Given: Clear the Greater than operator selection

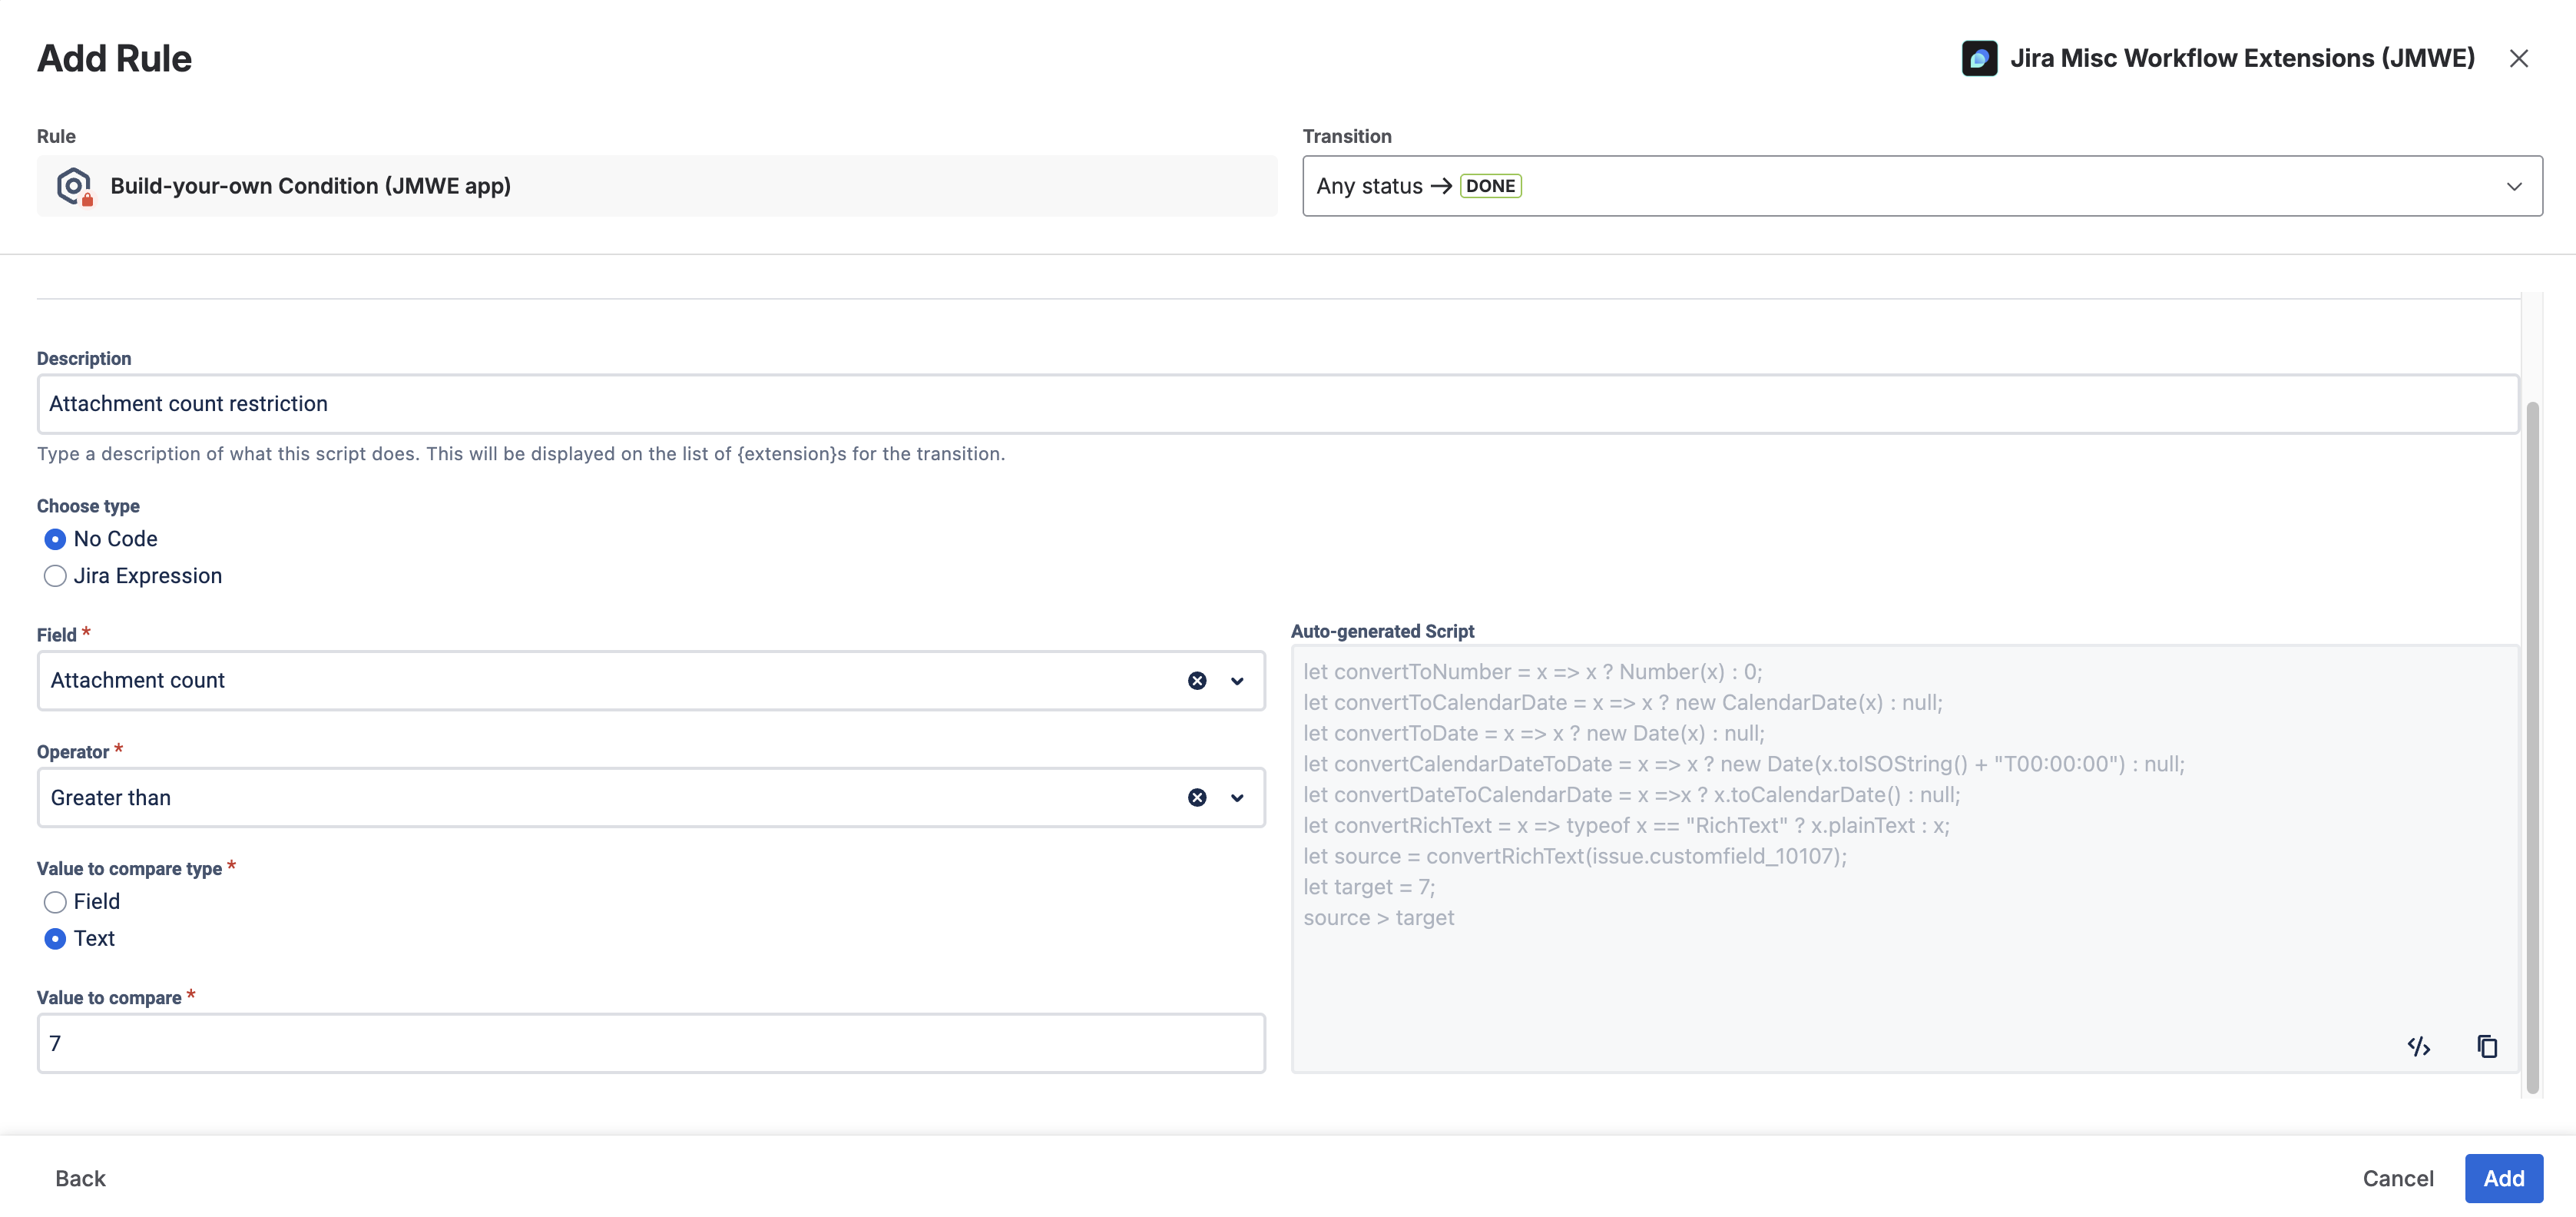Looking at the screenshot, I should click(1197, 798).
